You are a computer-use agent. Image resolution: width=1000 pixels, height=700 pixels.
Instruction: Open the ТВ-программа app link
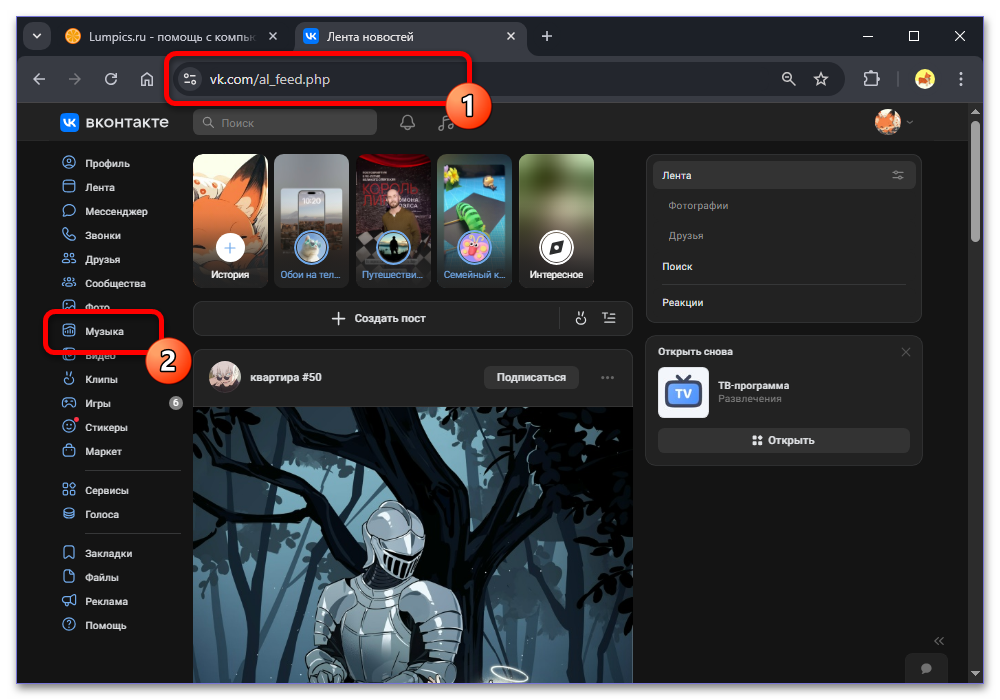[x=753, y=385]
